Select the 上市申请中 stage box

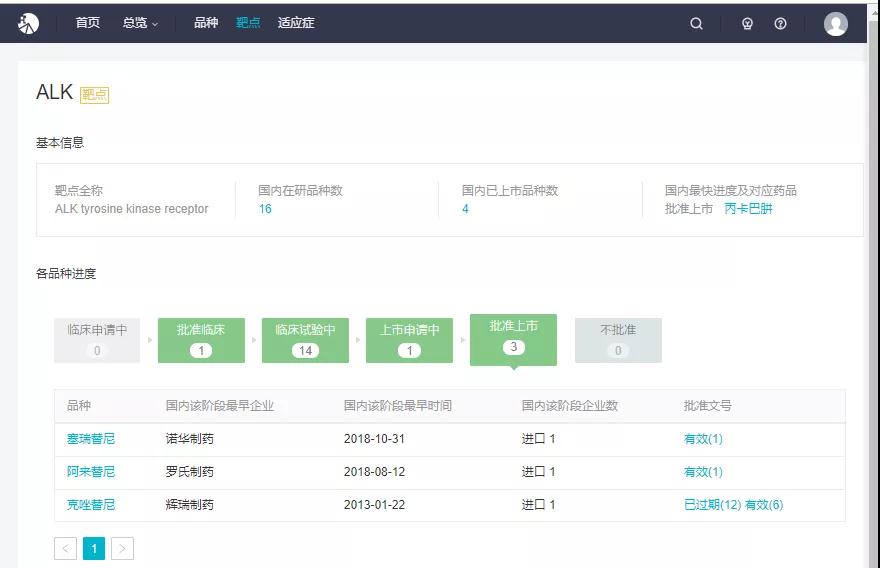(x=409, y=340)
